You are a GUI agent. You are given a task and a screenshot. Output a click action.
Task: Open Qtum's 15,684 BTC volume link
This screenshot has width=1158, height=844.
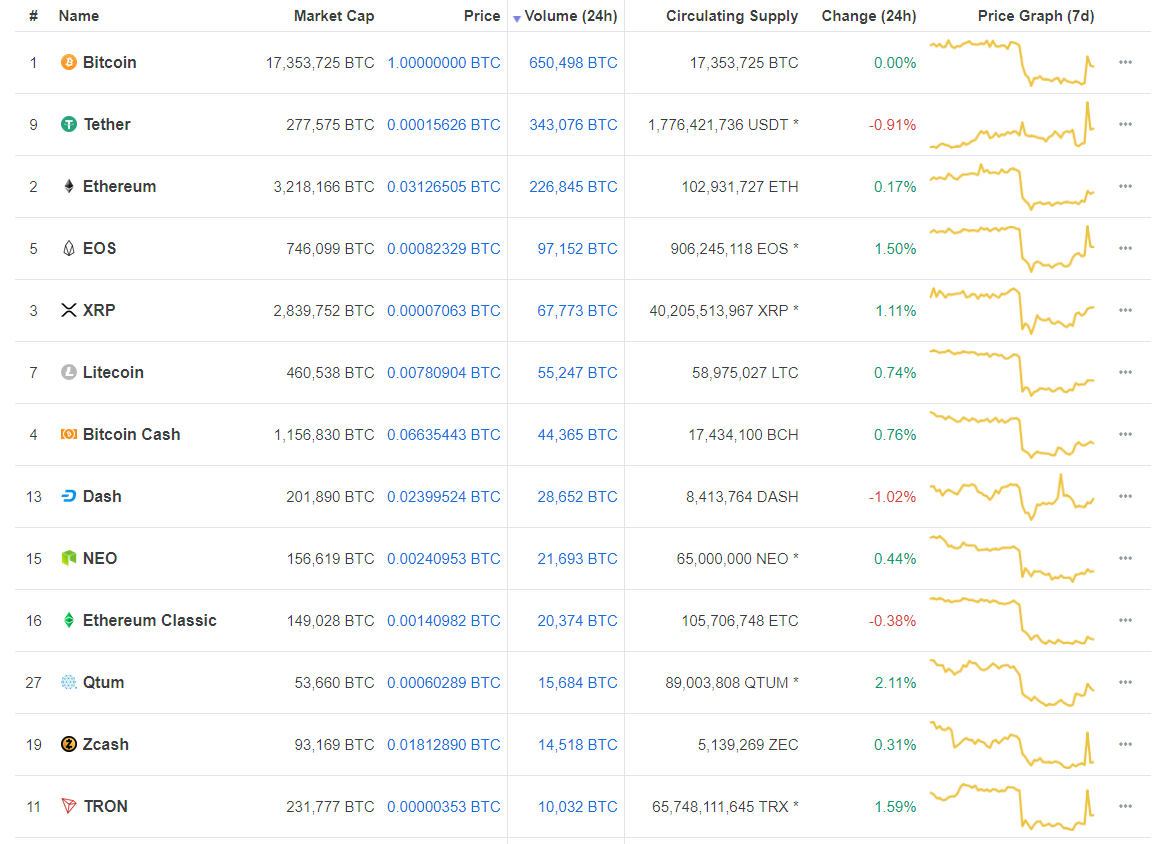577,682
